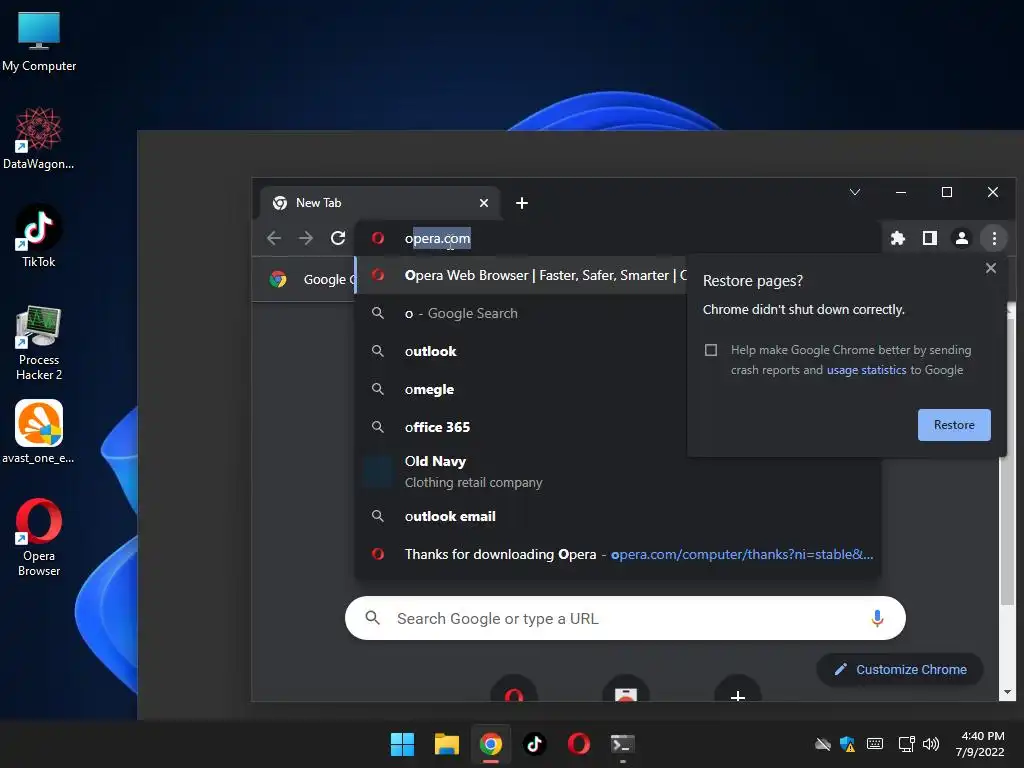The image size is (1024, 768).
Task: Click the network display tray icon
Action: coord(906,744)
